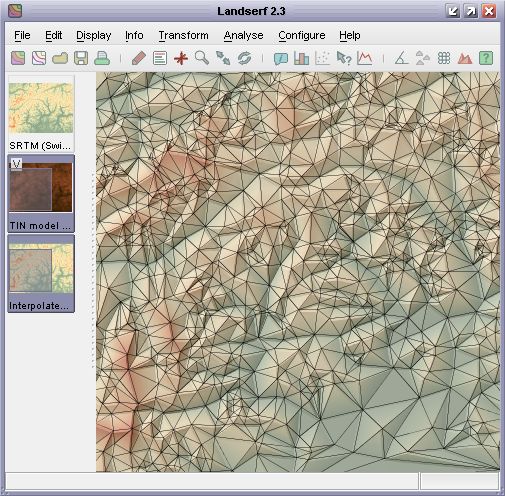Click the refresh arrows toolbar icon

pos(244,58)
